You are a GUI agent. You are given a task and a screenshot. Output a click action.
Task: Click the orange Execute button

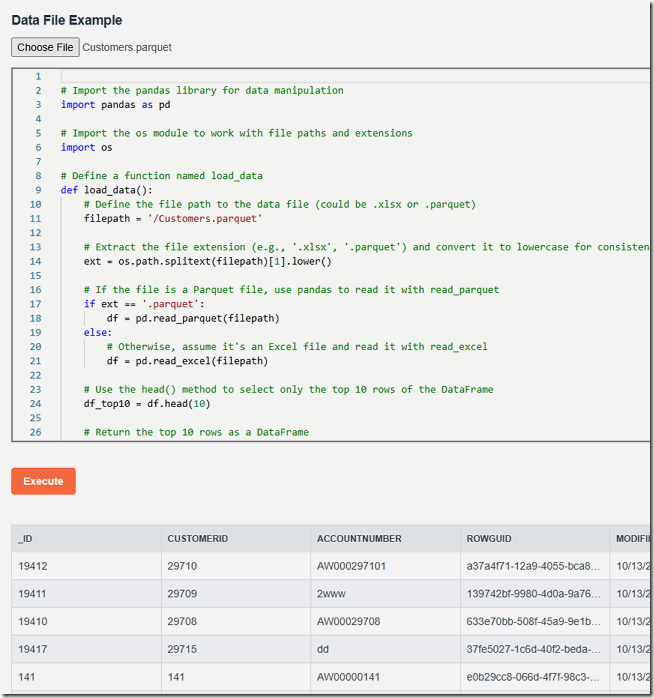point(43,481)
